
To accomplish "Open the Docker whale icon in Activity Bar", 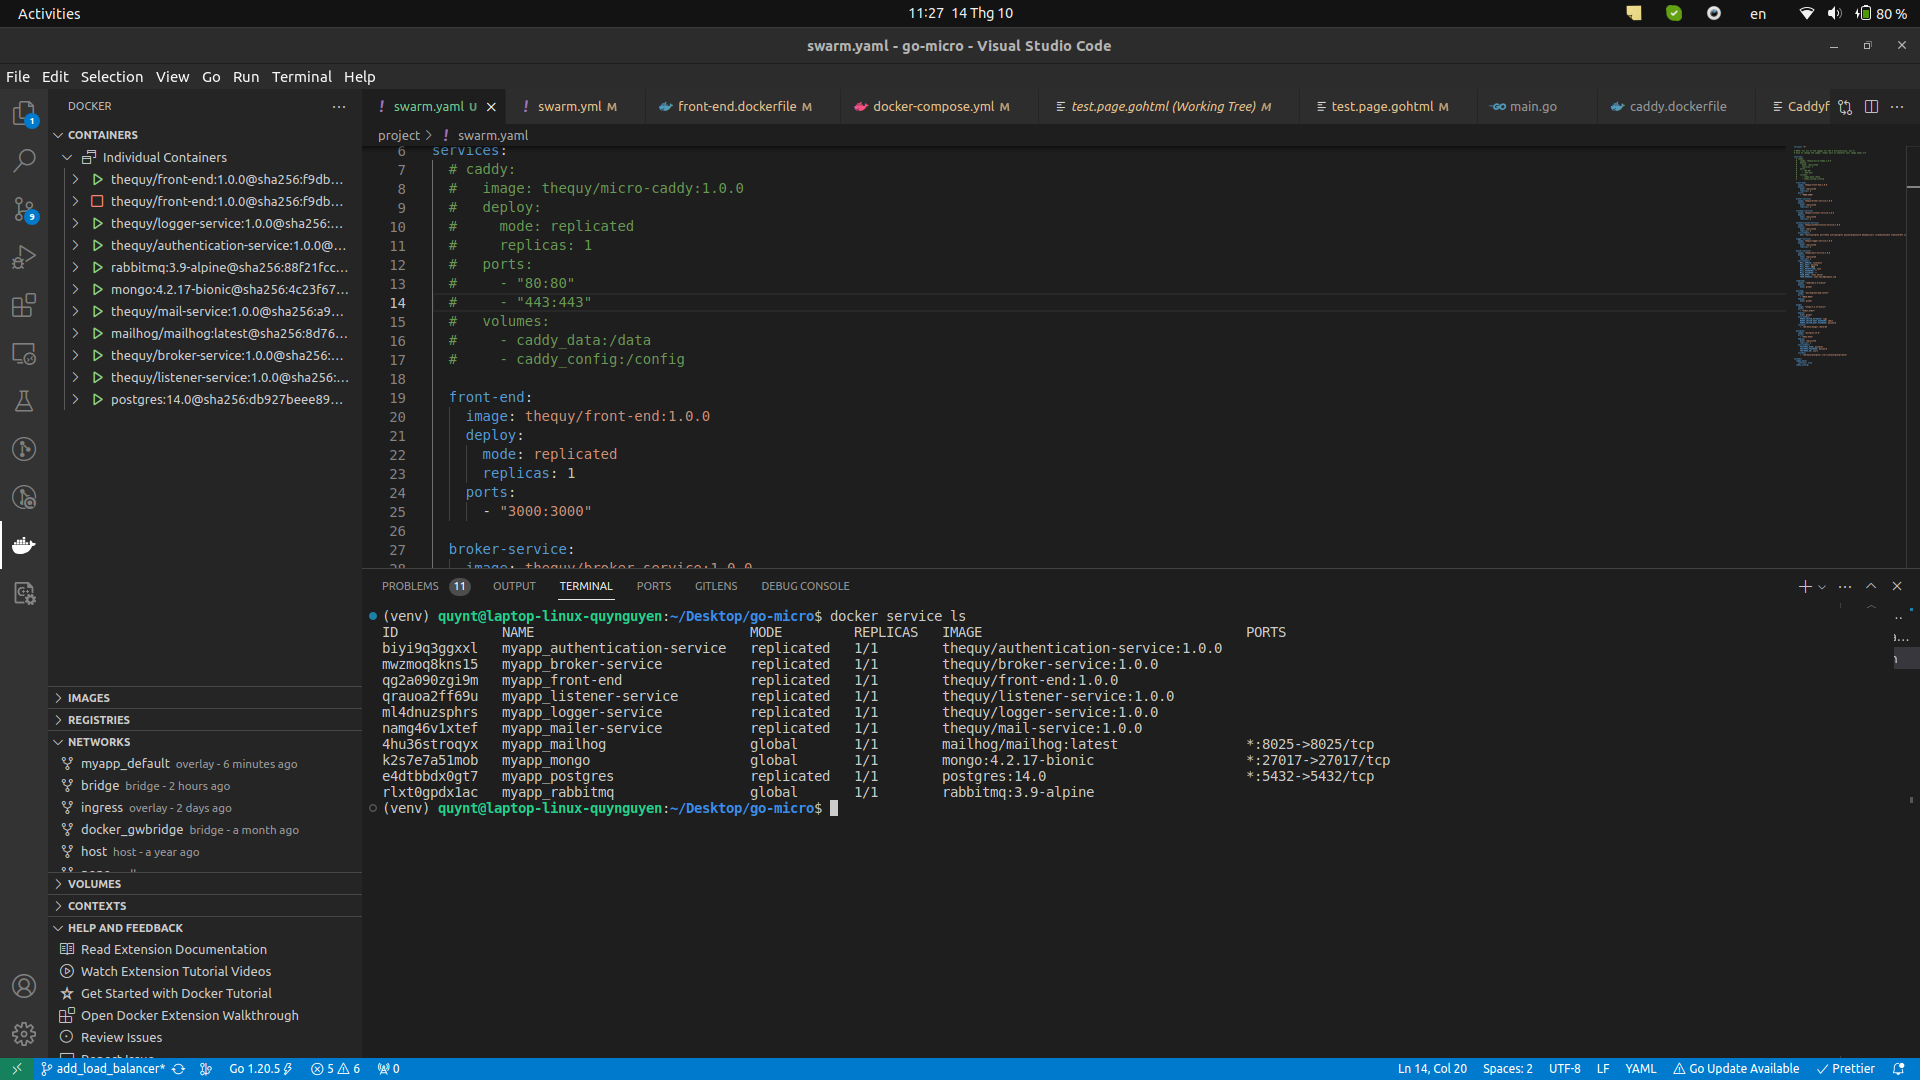I will coord(24,545).
